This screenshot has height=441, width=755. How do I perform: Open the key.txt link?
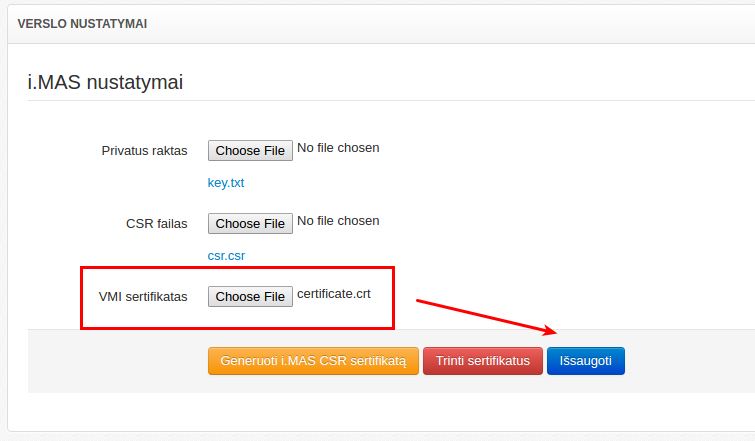(226, 183)
